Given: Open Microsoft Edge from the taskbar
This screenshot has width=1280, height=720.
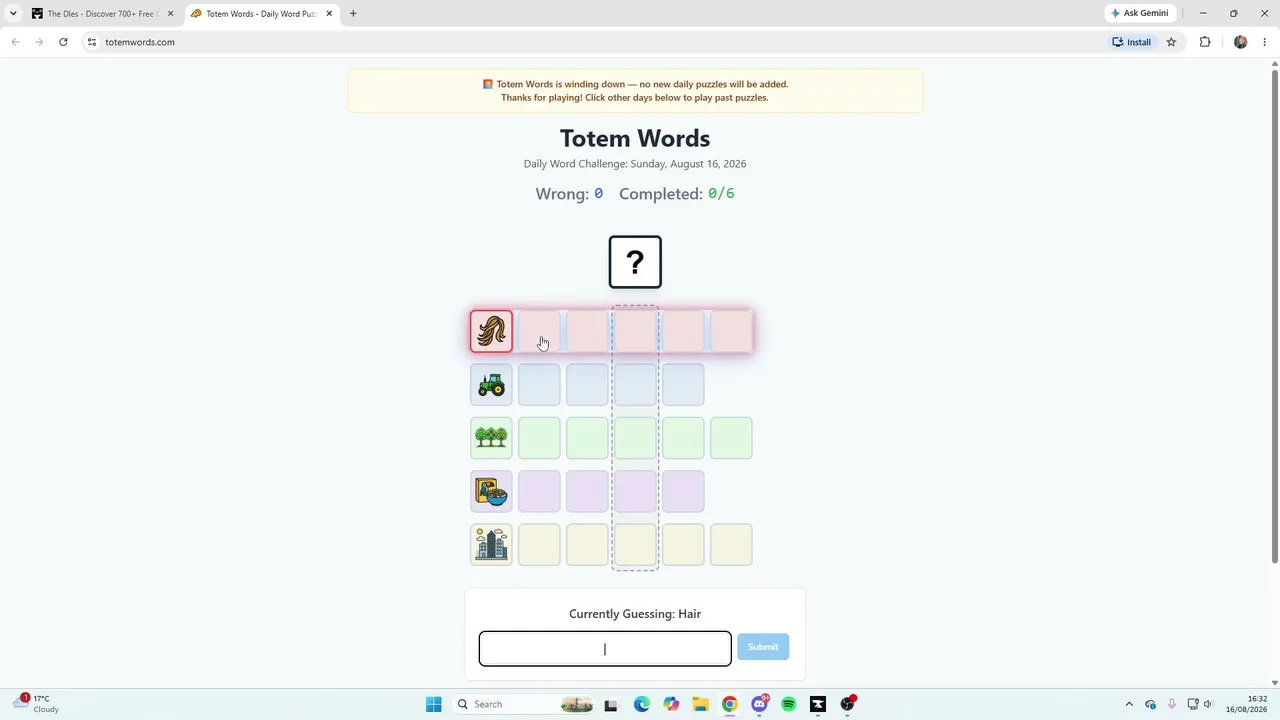Looking at the screenshot, I should [641, 704].
